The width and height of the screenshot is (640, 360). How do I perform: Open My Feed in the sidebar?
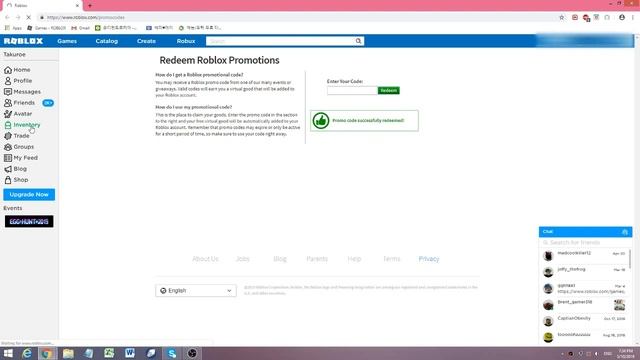pyautogui.click(x=21, y=158)
